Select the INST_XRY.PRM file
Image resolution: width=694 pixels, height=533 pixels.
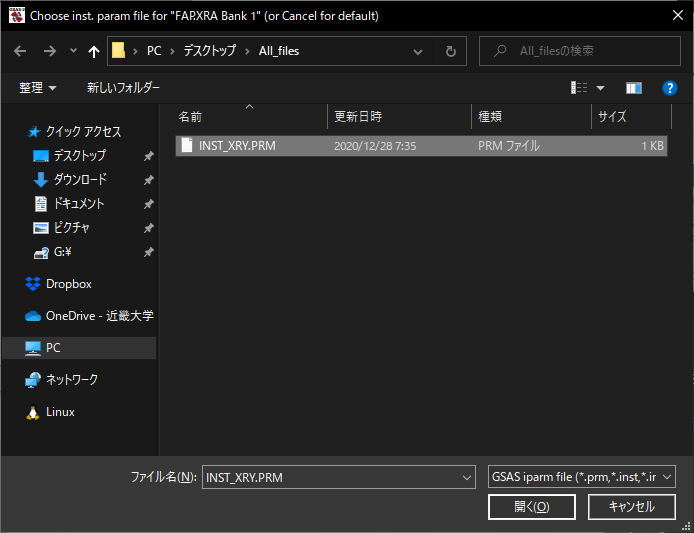coord(421,146)
